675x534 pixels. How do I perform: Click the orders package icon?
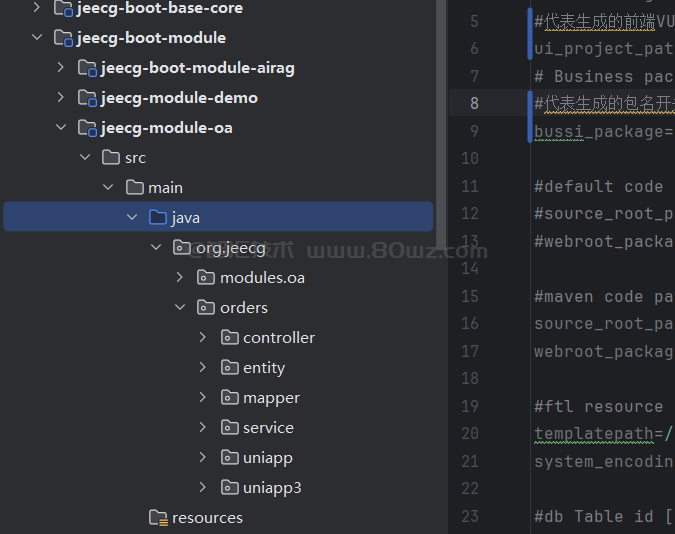pyautogui.click(x=206, y=307)
